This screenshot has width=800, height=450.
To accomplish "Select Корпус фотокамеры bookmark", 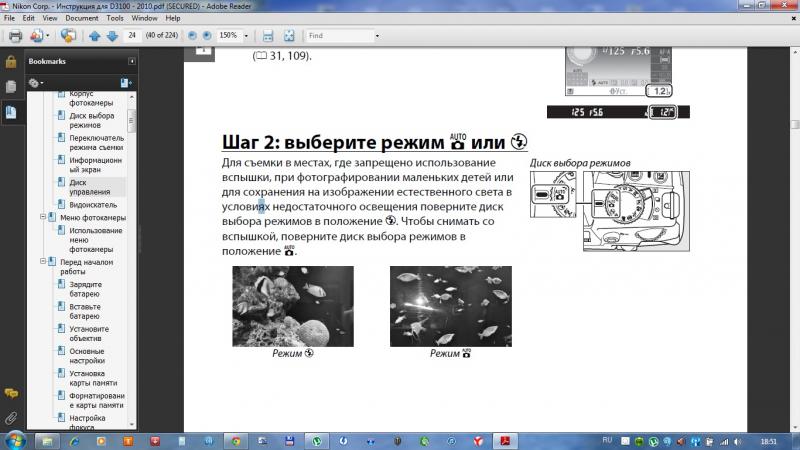I will 91,98.
